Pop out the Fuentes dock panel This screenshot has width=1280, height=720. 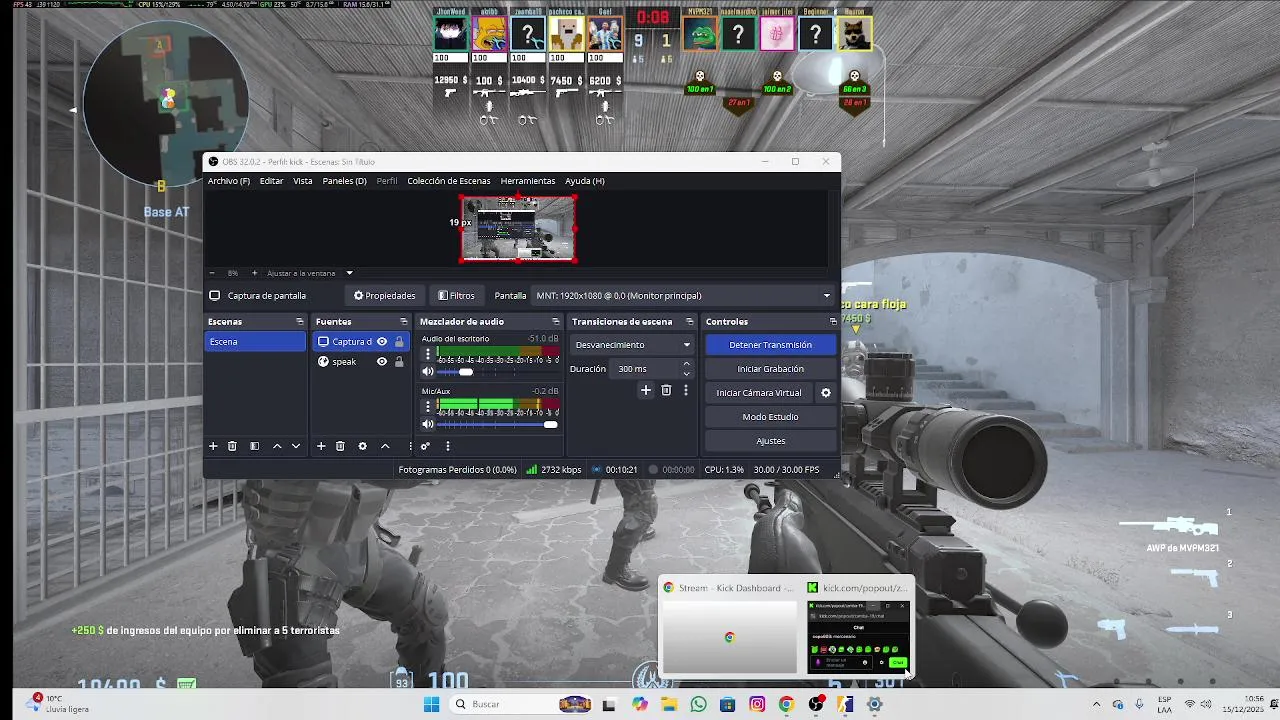click(x=404, y=321)
